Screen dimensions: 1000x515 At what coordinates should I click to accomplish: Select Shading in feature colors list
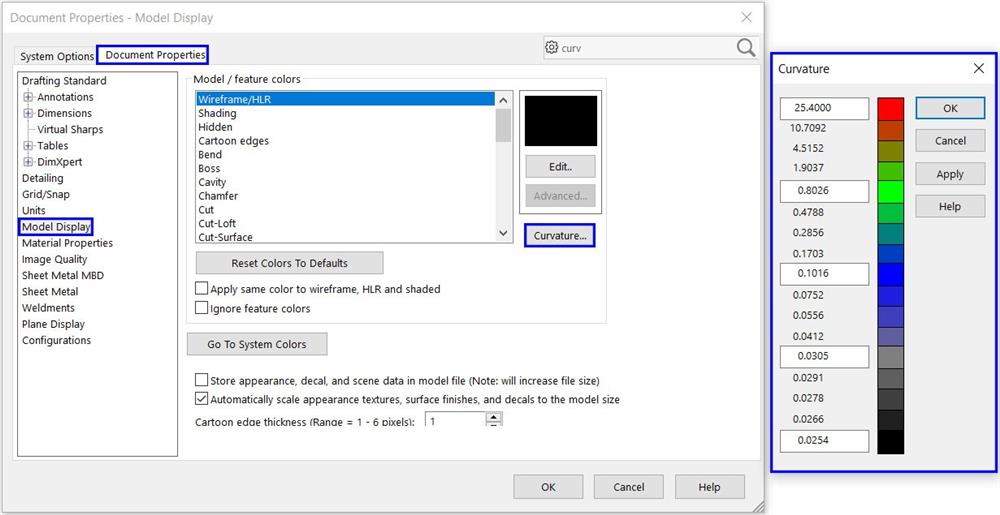(217, 114)
